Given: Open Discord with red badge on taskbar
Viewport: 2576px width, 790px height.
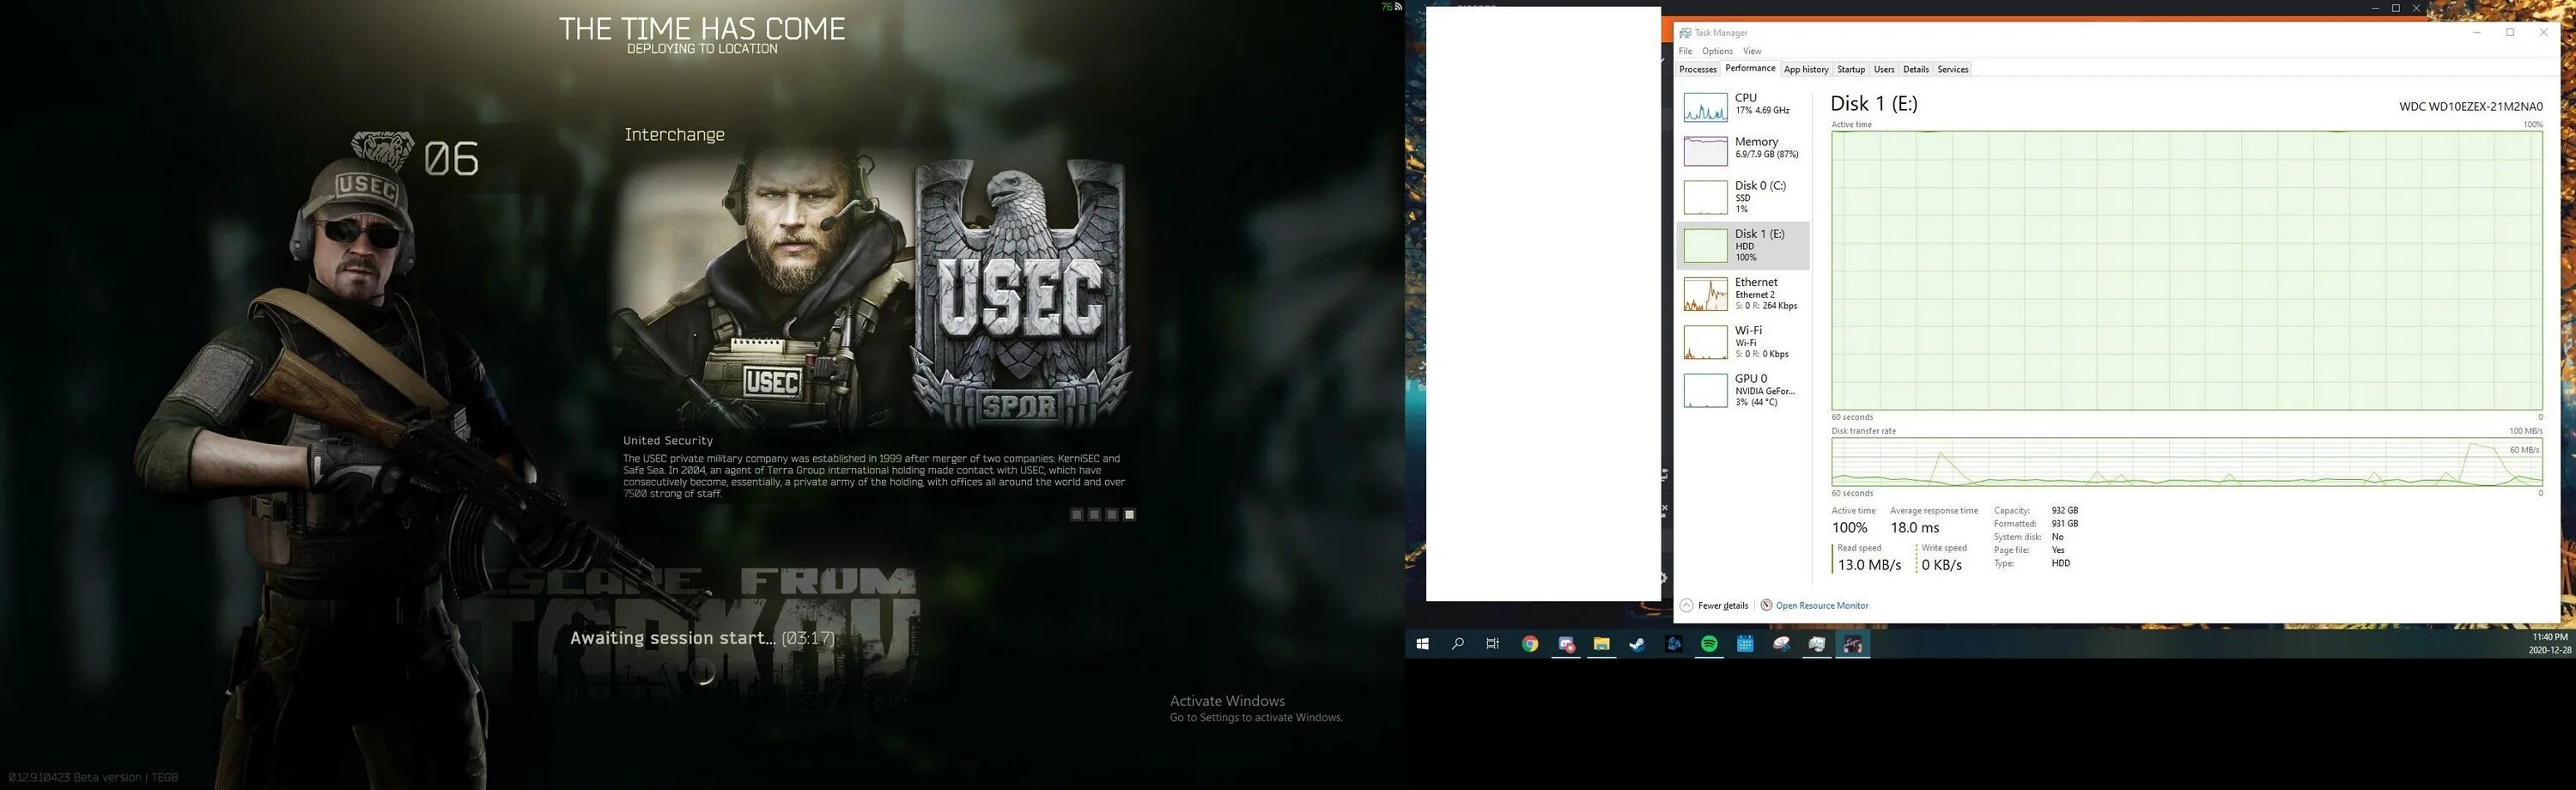Looking at the screenshot, I should (1566, 644).
